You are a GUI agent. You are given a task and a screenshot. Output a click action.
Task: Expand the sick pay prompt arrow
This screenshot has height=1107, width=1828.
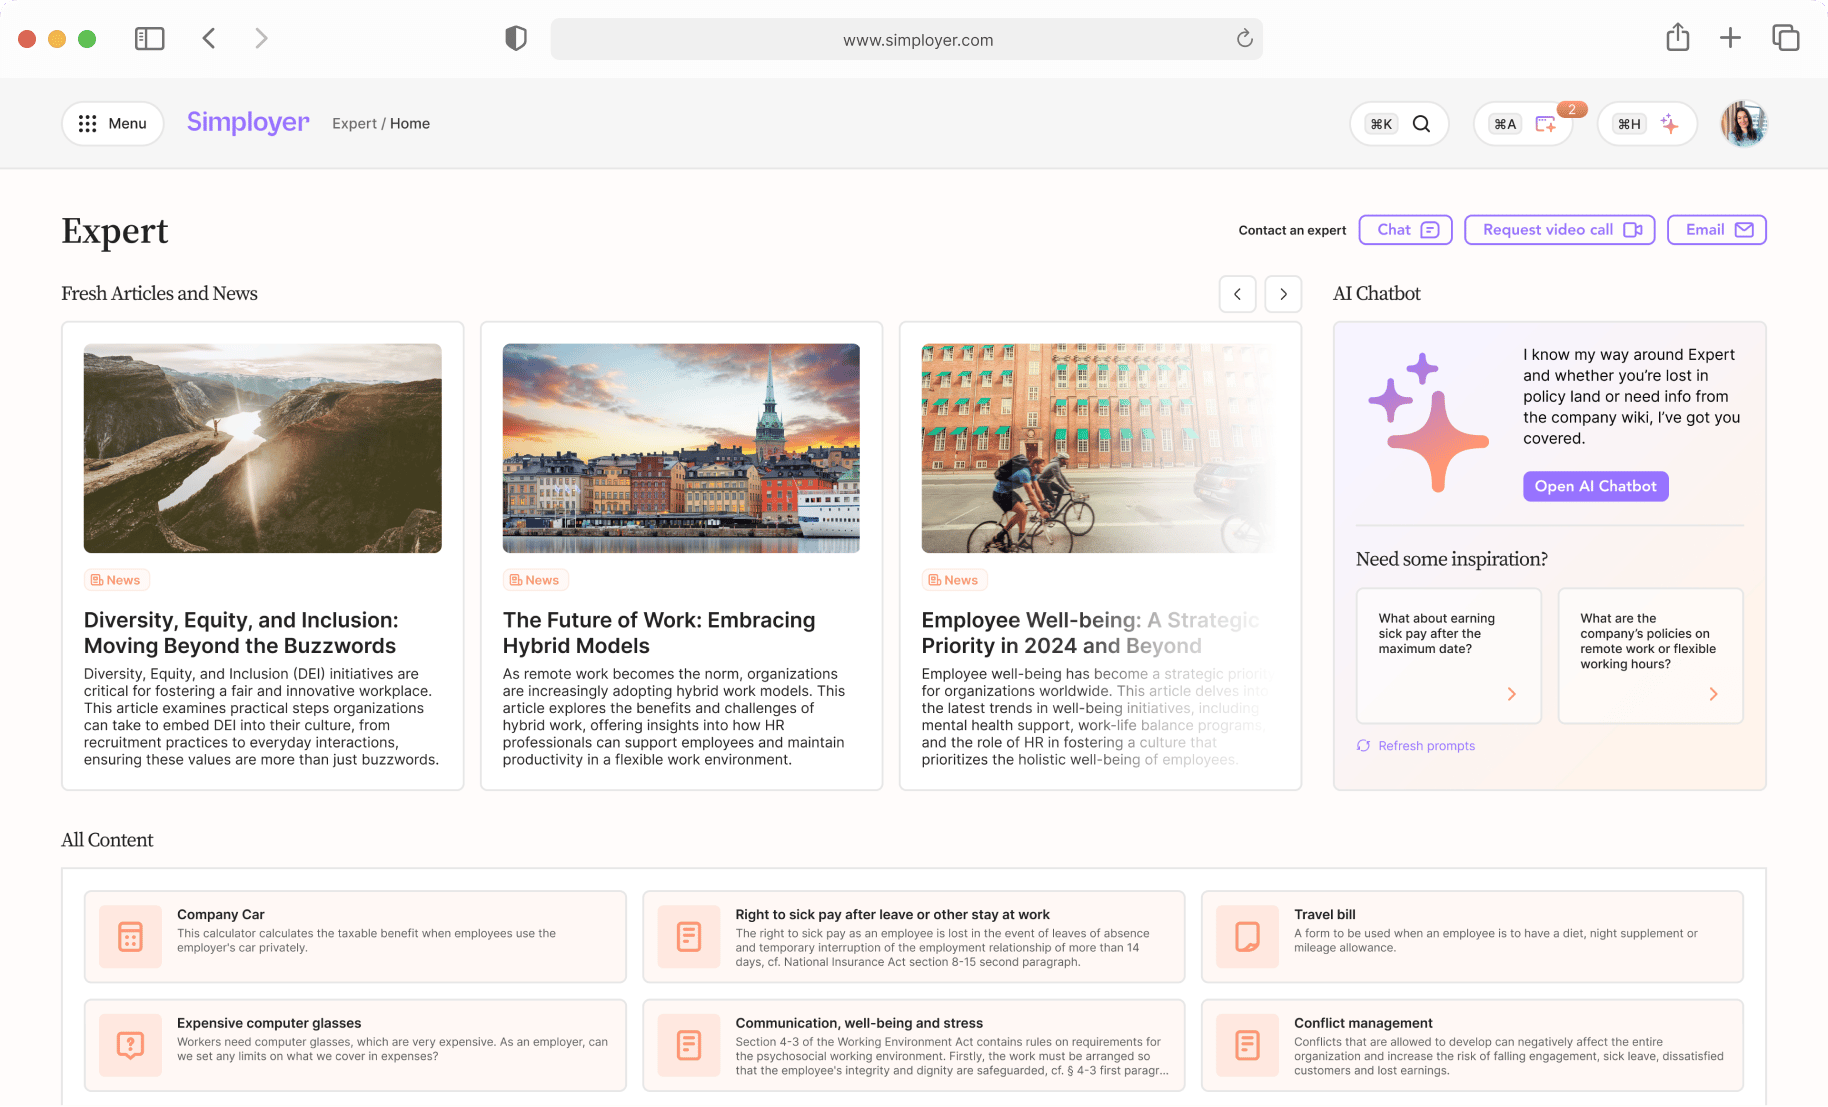coord(1511,694)
